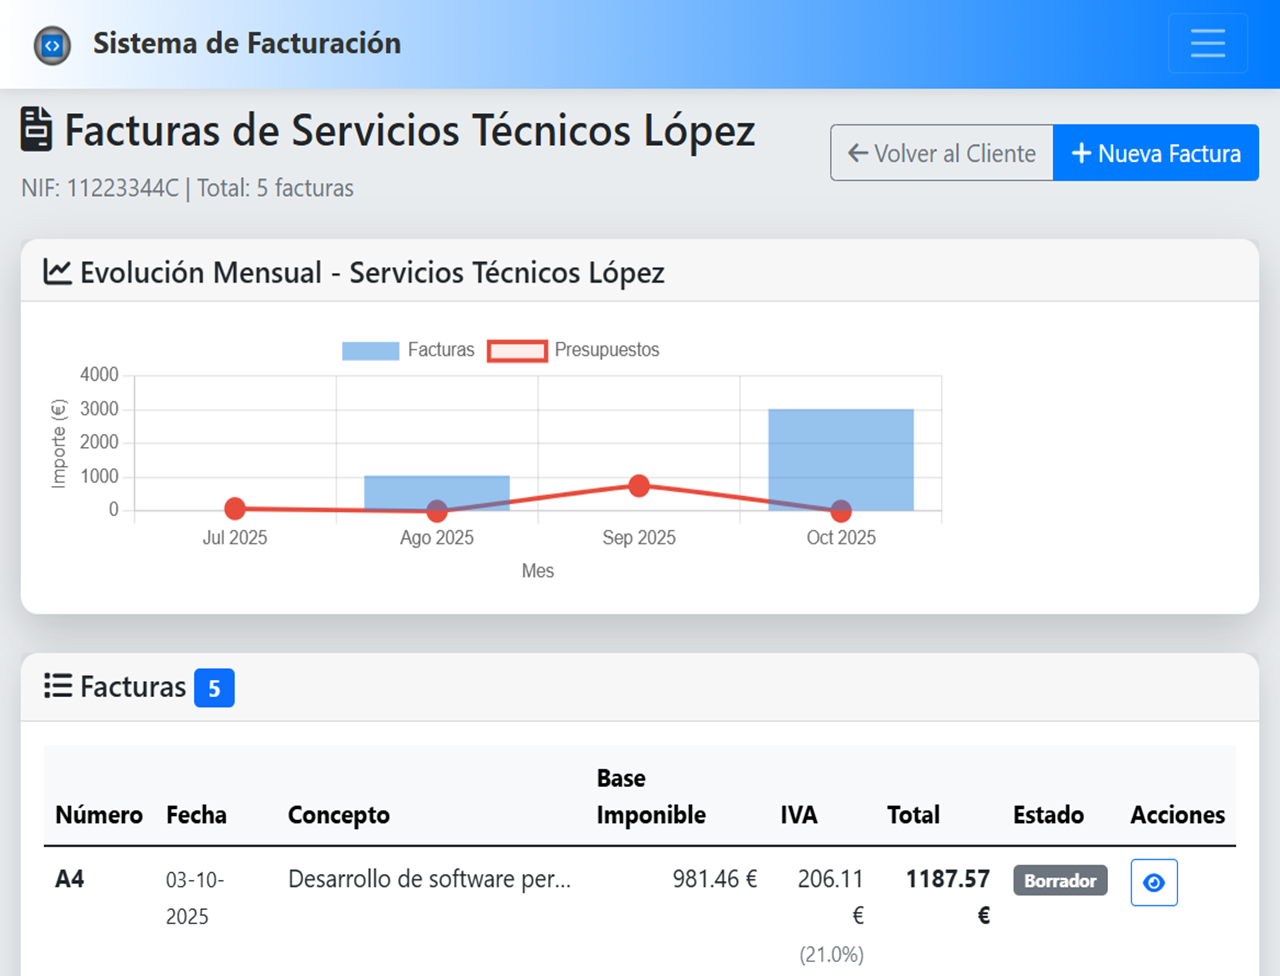1280x976 pixels.
Task: Toggle Presupuestos dataset in chart legend
Action: tap(573, 350)
